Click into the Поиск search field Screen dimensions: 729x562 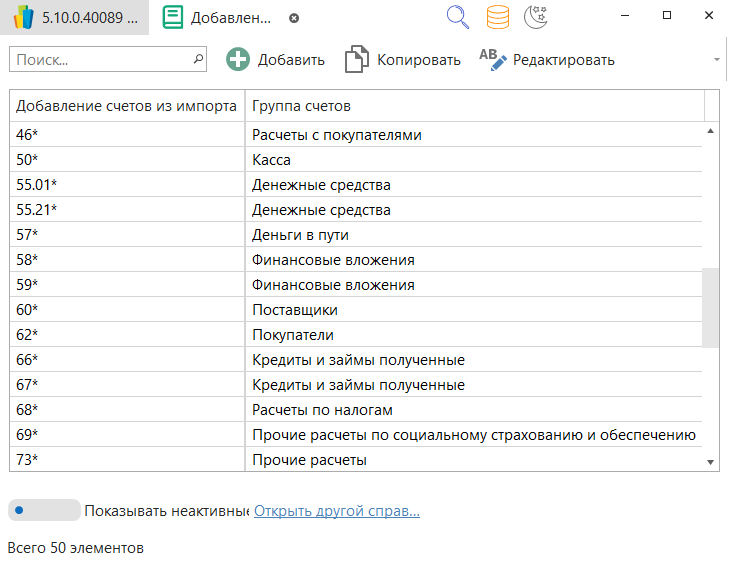[x=100, y=60]
